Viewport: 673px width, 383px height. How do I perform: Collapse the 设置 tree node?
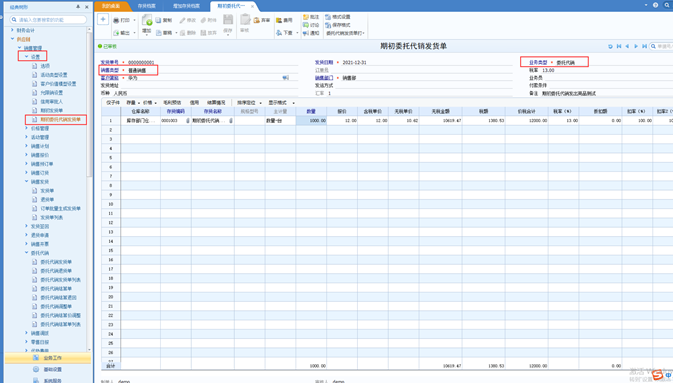(x=27, y=57)
